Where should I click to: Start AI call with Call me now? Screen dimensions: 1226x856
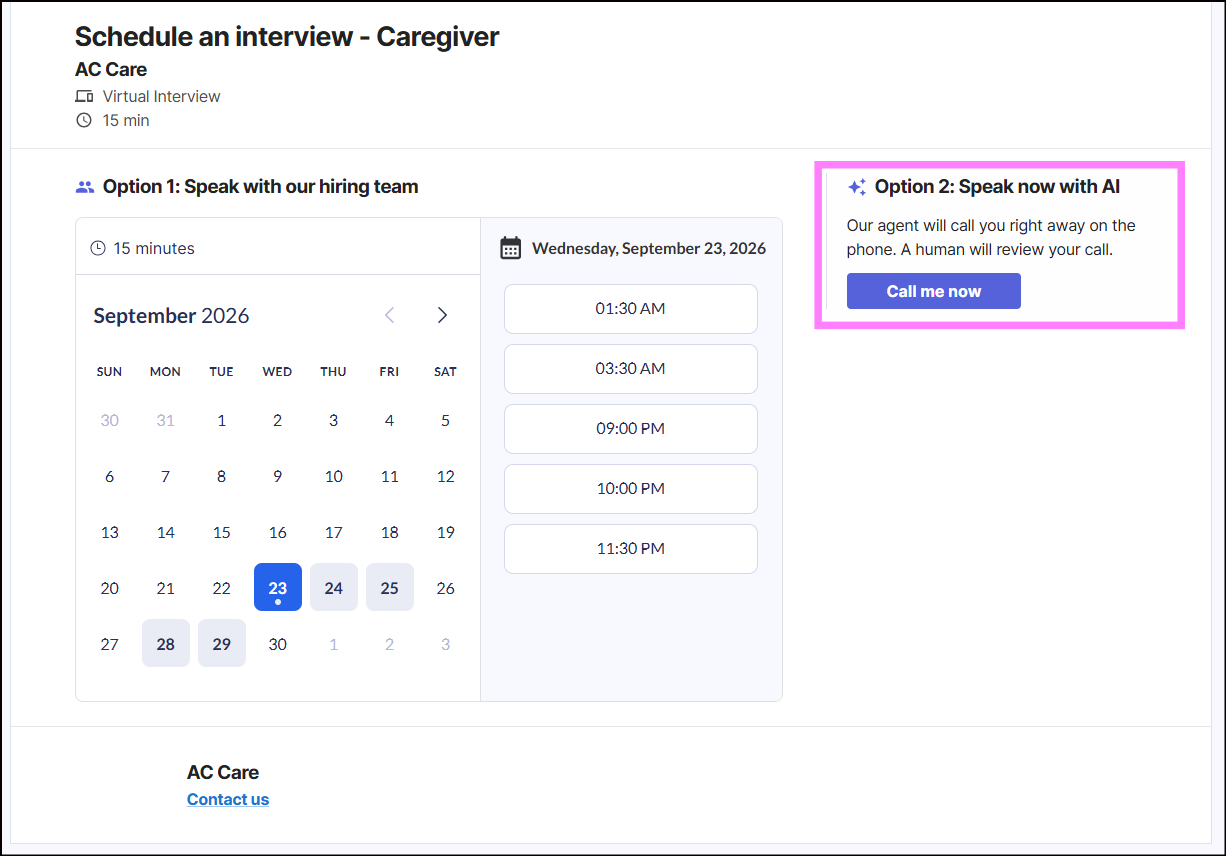934,291
